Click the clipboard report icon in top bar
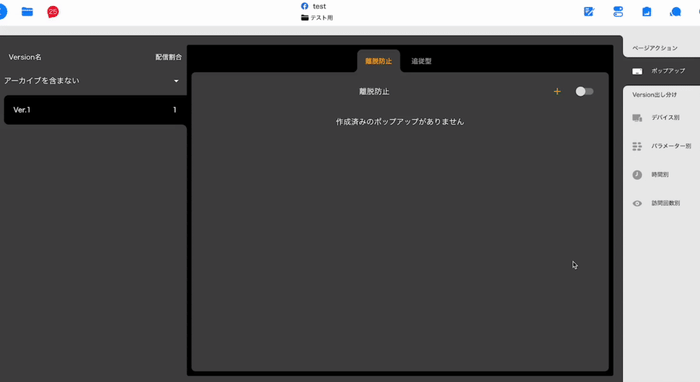 pyautogui.click(x=646, y=12)
